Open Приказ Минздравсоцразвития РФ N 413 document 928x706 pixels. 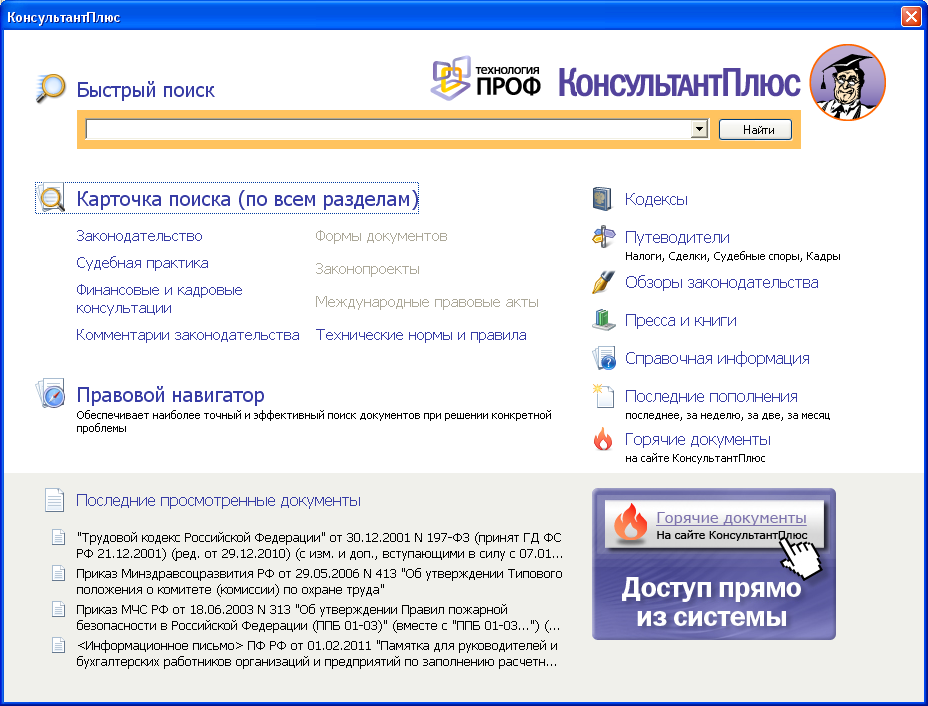point(320,581)
